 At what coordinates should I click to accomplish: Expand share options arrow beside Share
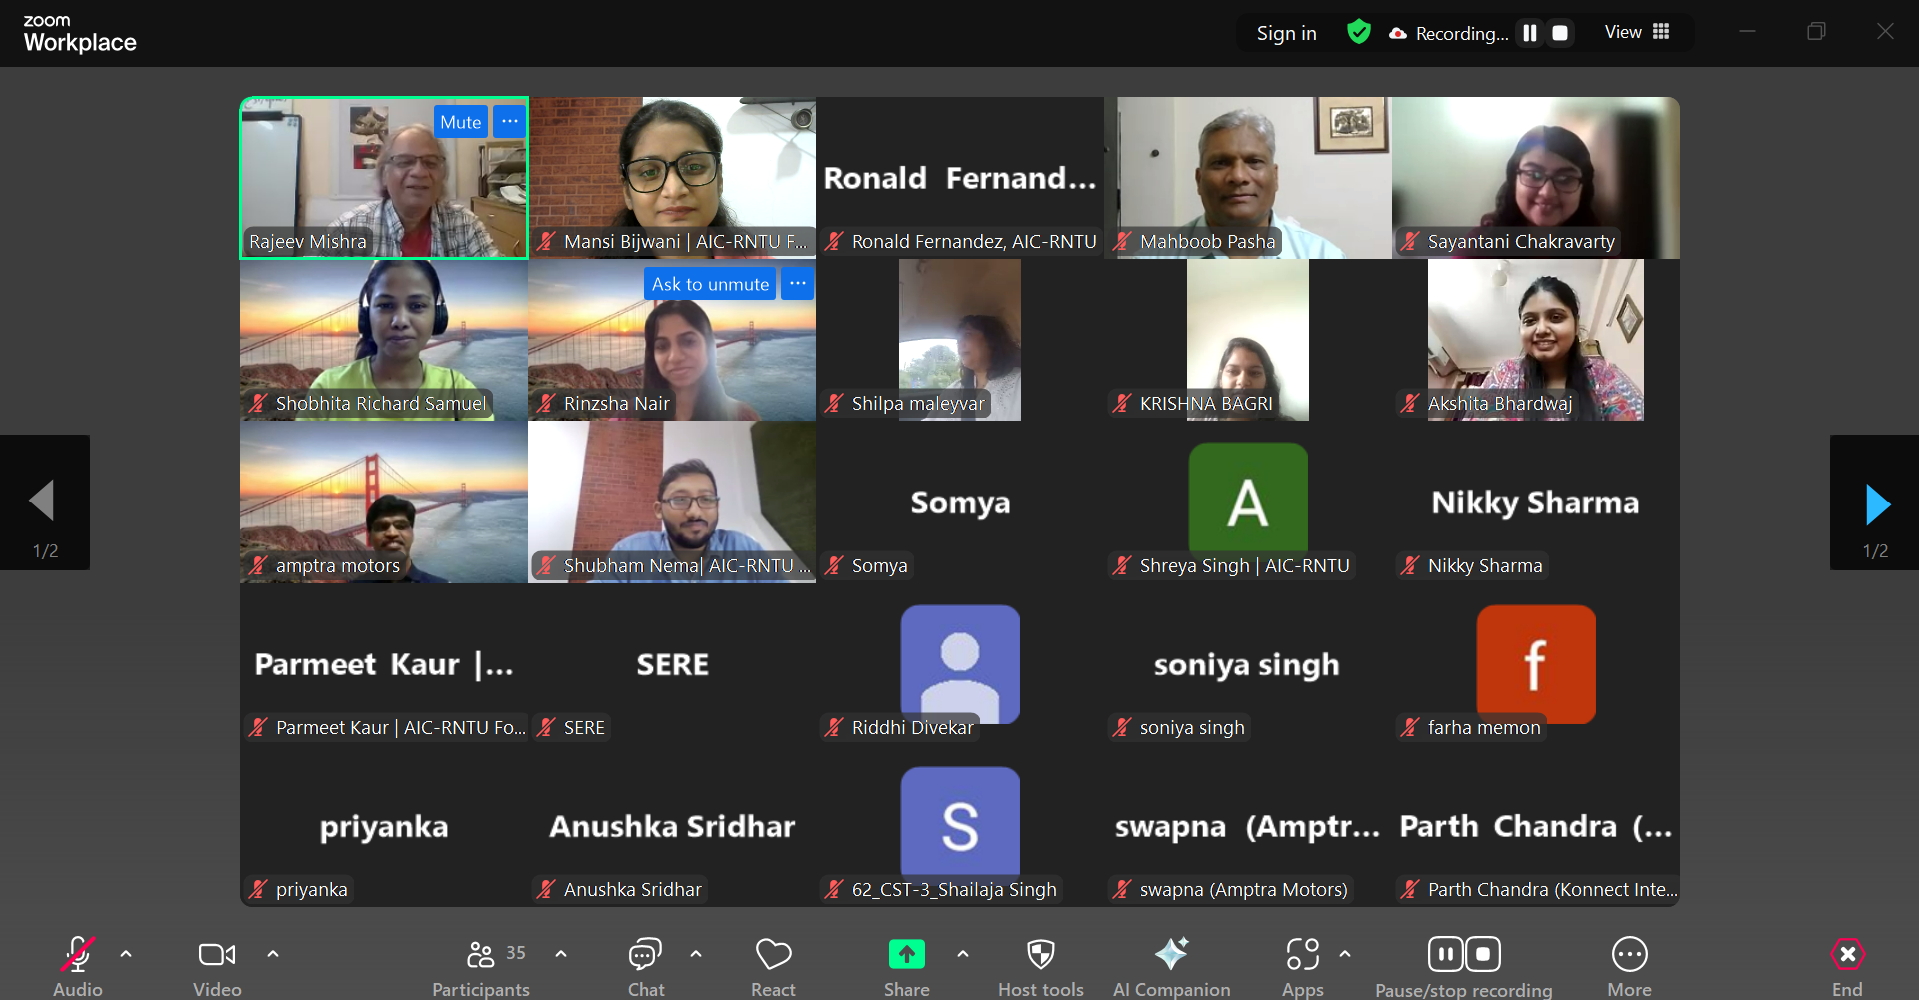point(963,954)
